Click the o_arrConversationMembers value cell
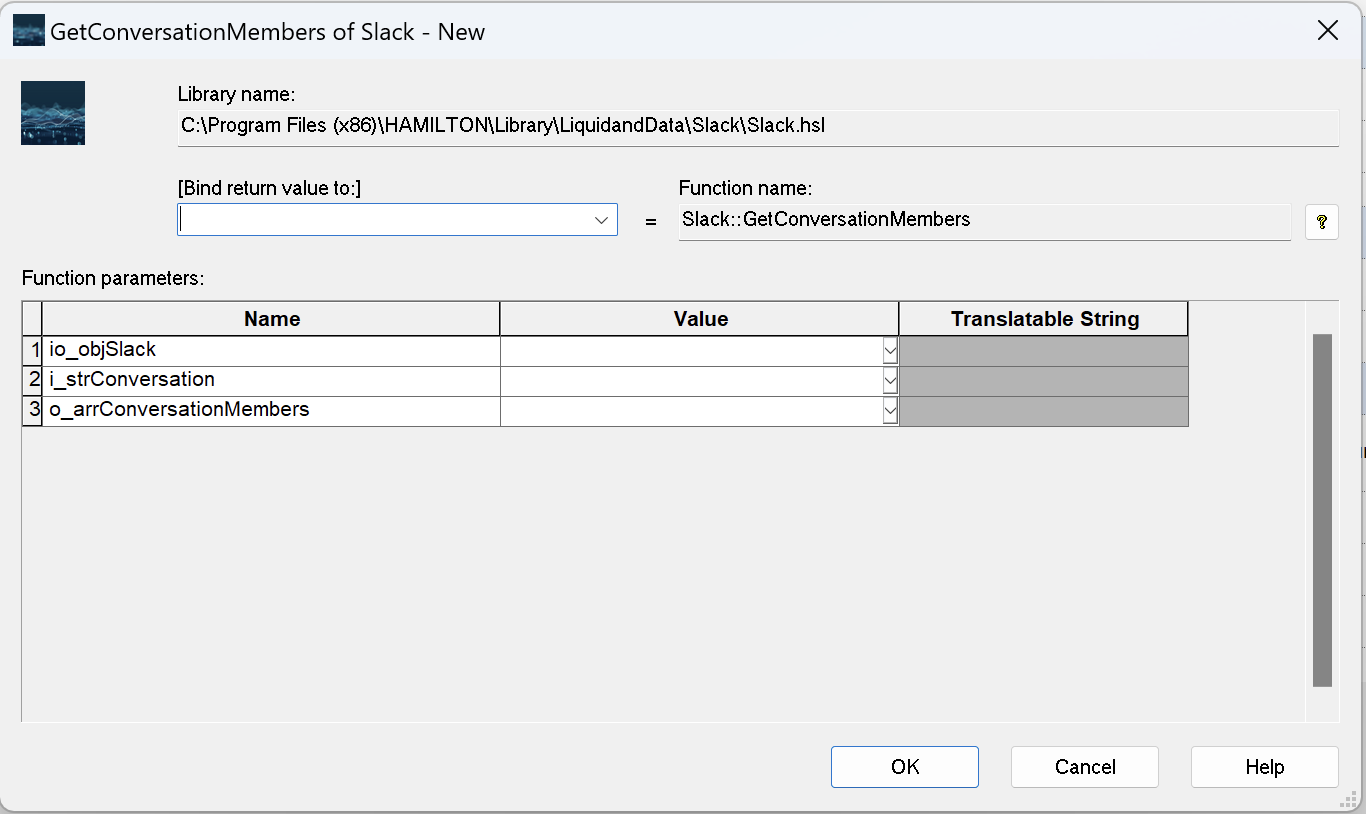This screenshot has height=814, width=1366. pos(692,411)
